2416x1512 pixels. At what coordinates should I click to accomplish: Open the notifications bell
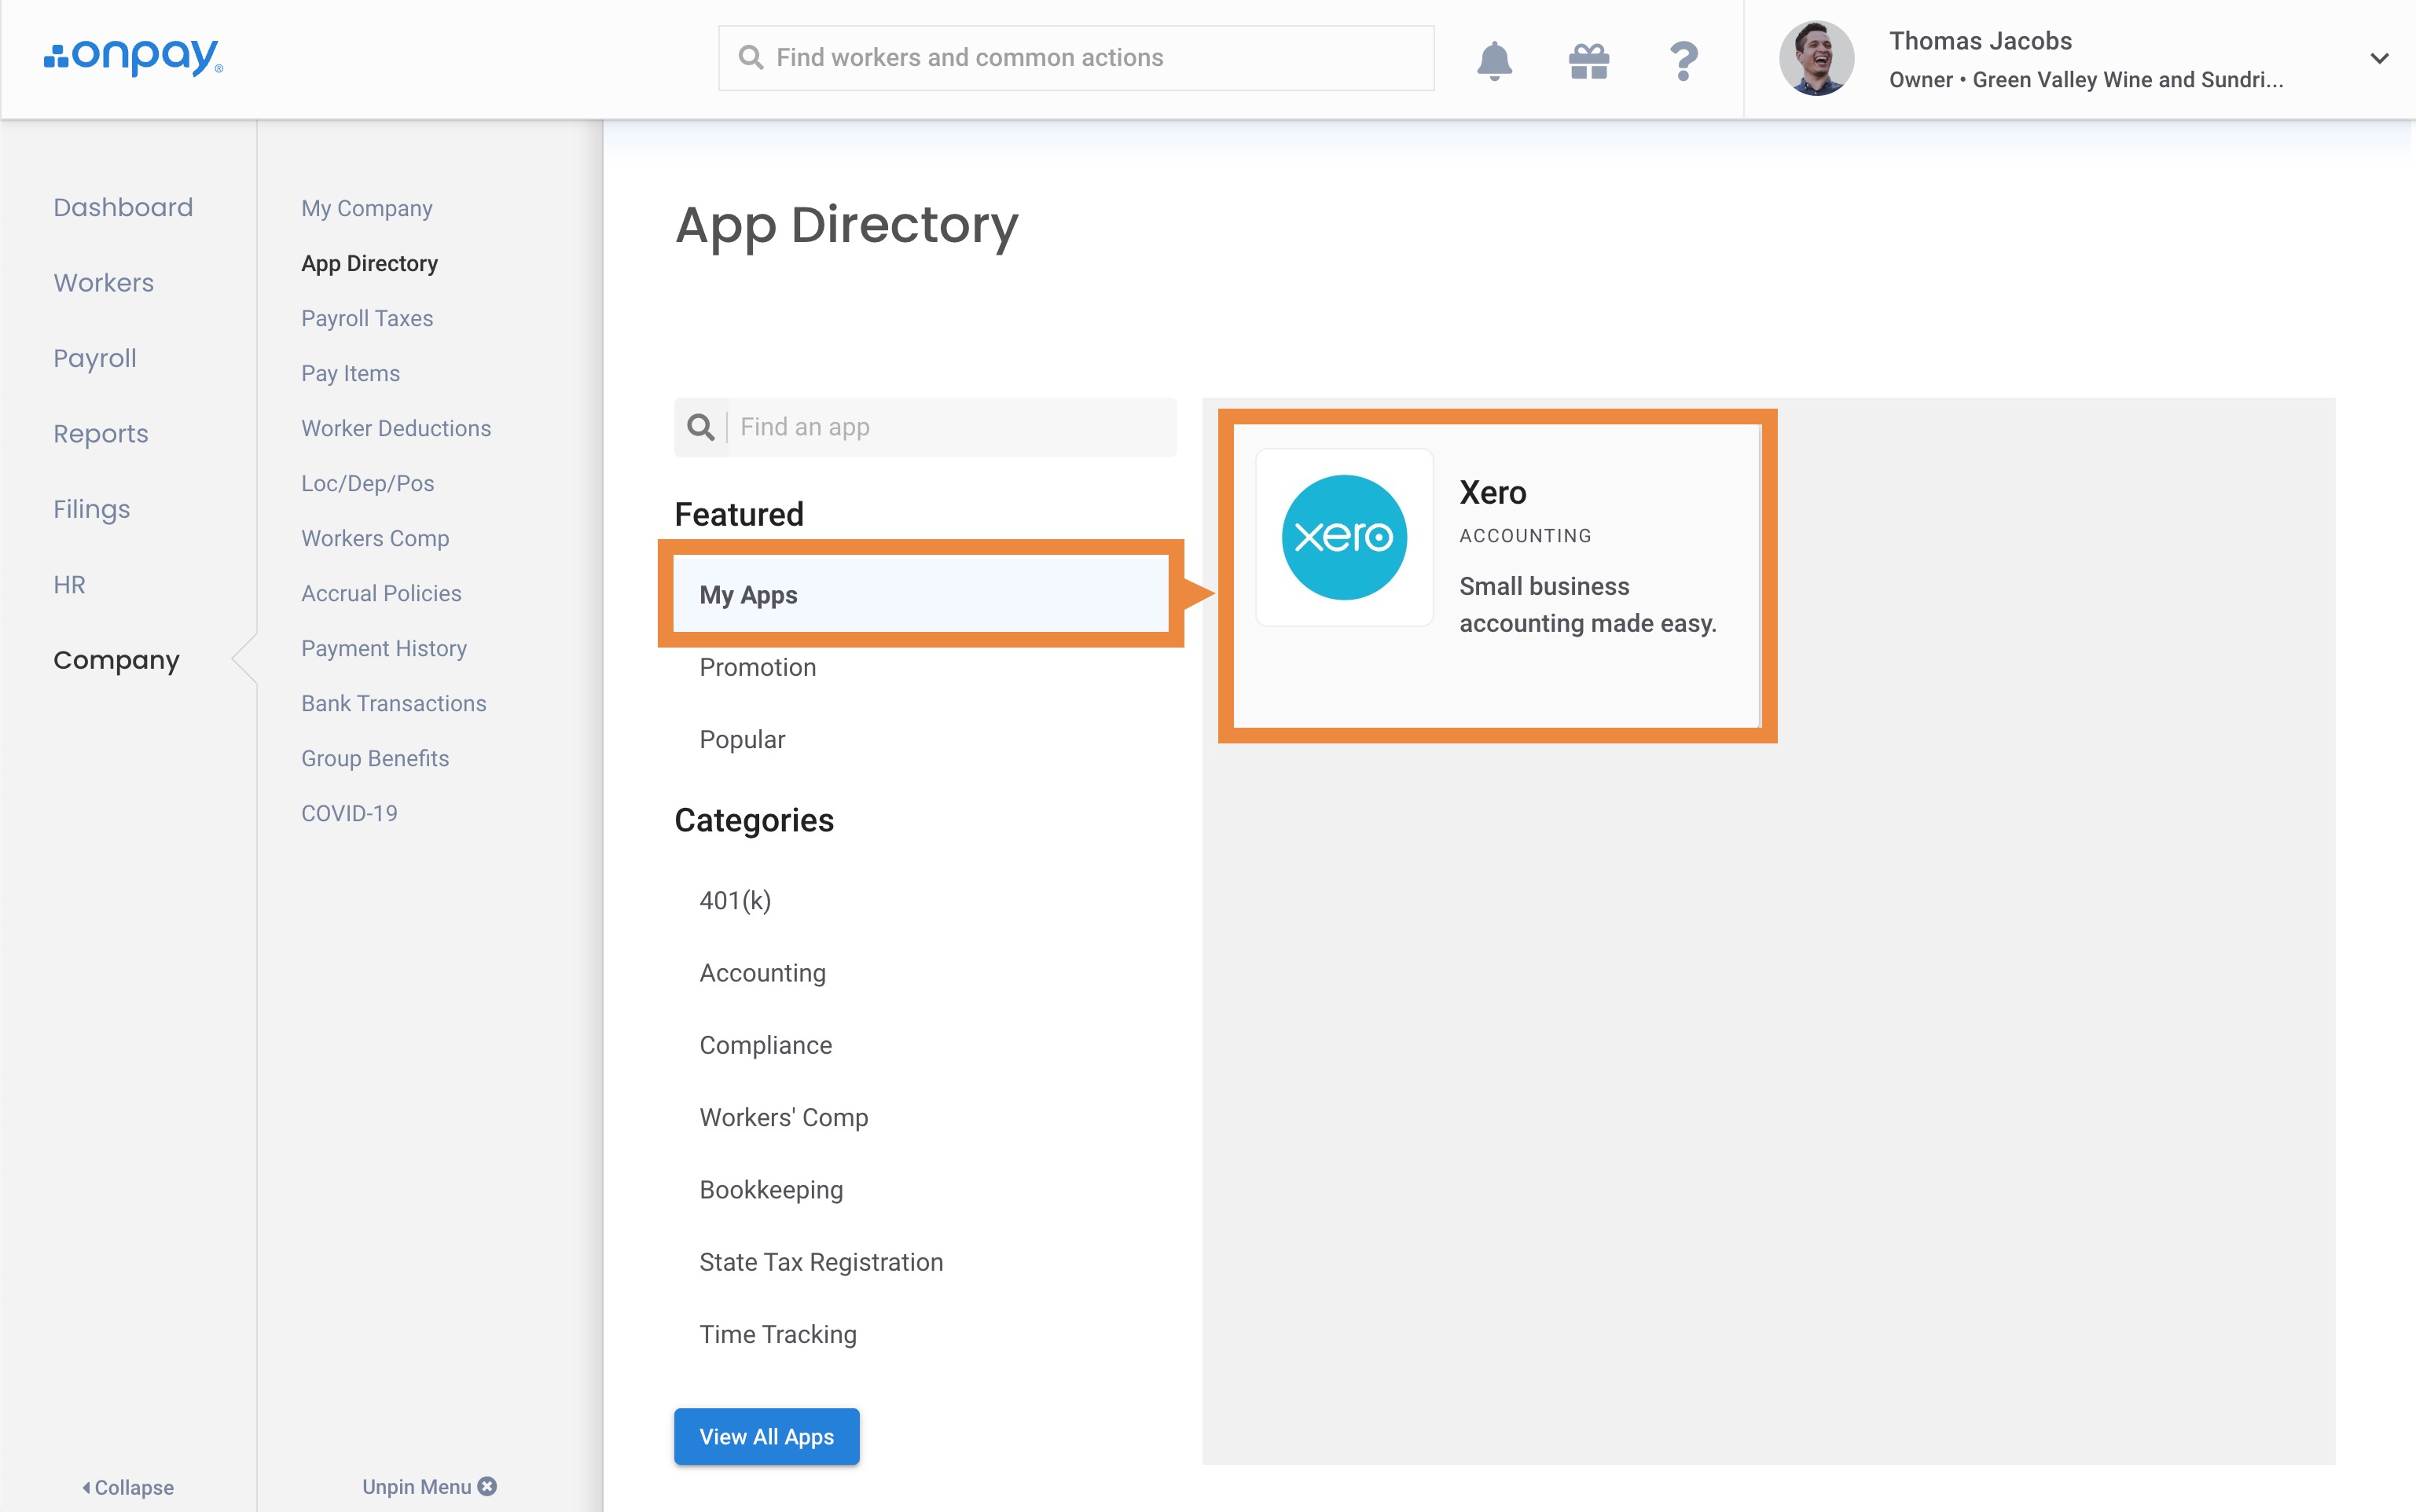(x=1494, y=60)
